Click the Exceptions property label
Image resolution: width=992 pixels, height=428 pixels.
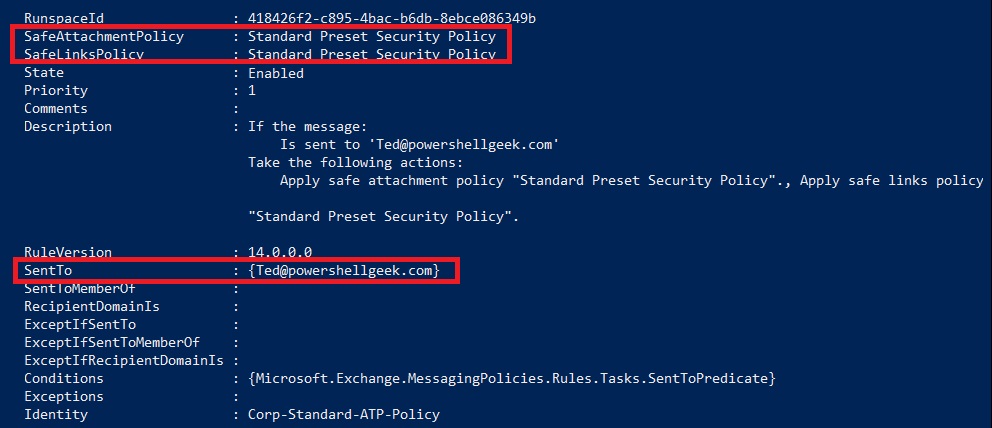coord(64,396)
